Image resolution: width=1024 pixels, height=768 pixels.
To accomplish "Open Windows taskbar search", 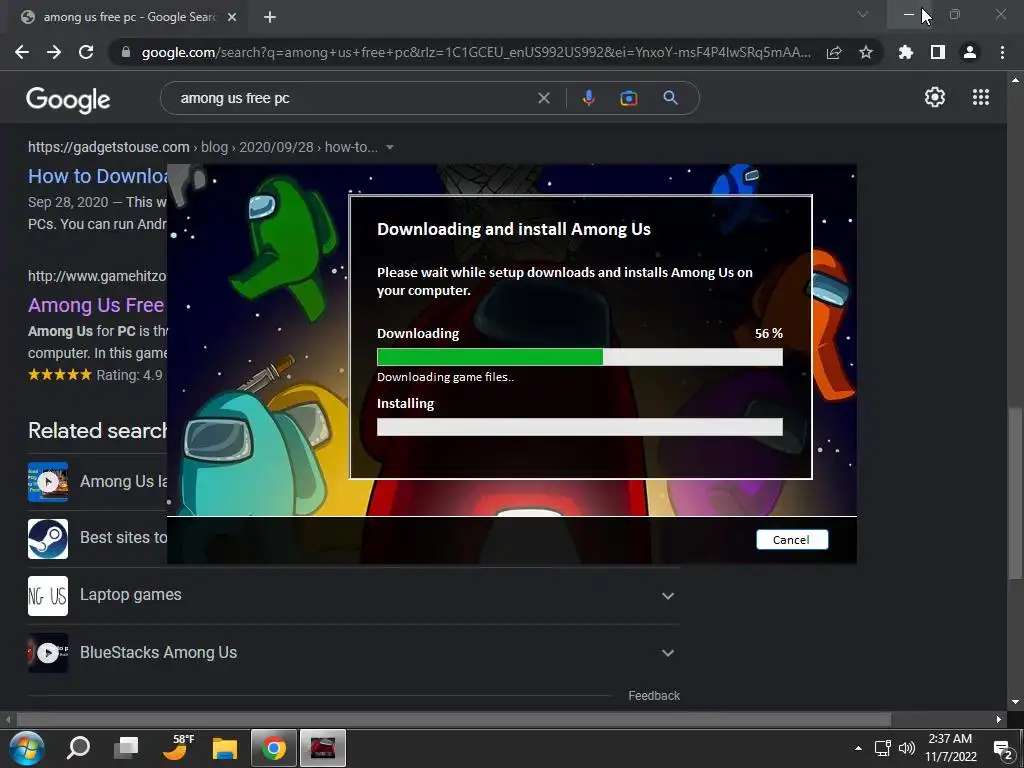I will tap(78, 748).
